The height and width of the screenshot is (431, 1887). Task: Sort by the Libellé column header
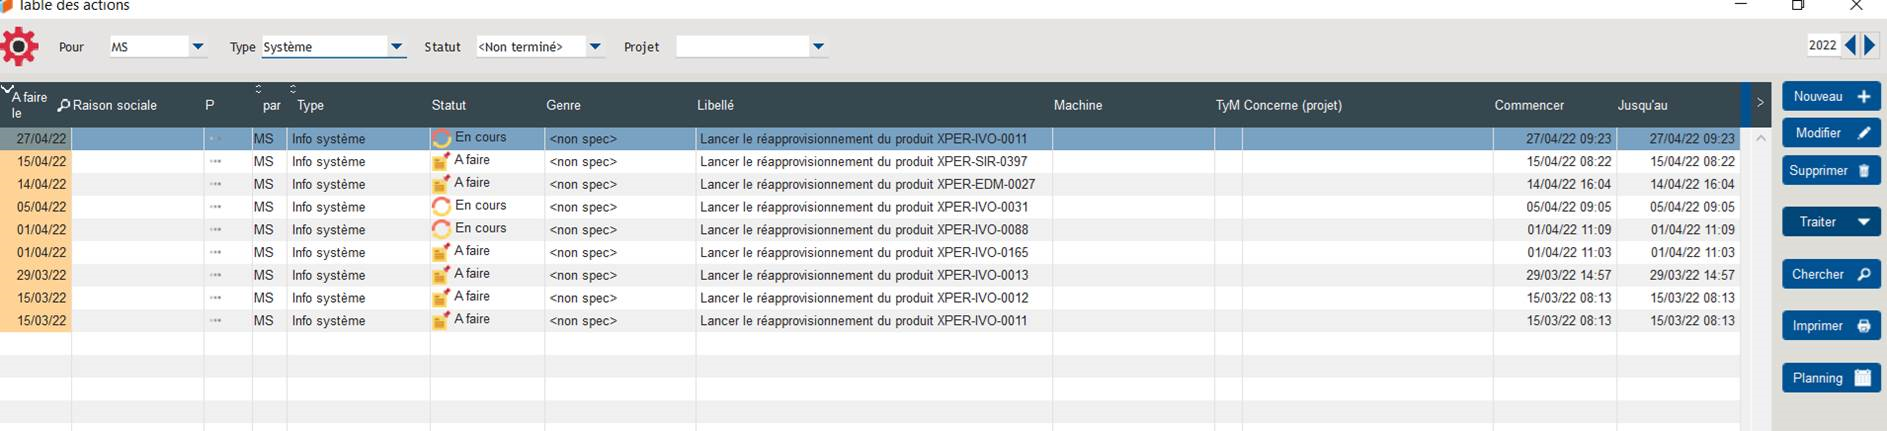pyautogui.click(x=715, y=105)
